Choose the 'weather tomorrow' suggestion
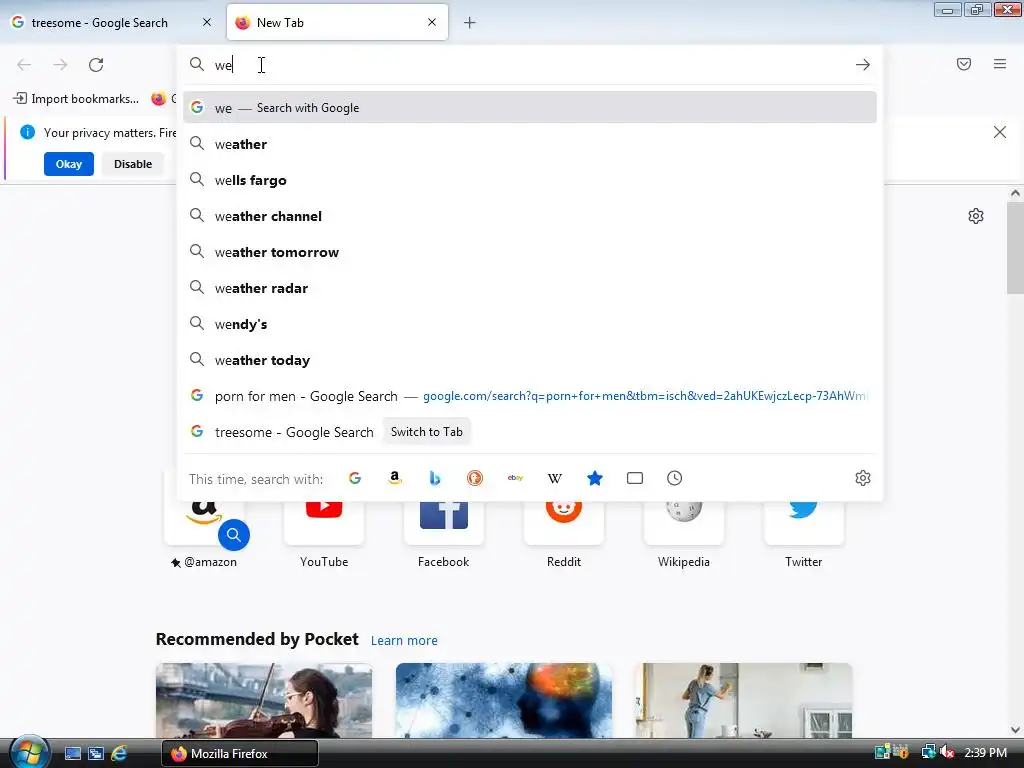 coord(530,251)
